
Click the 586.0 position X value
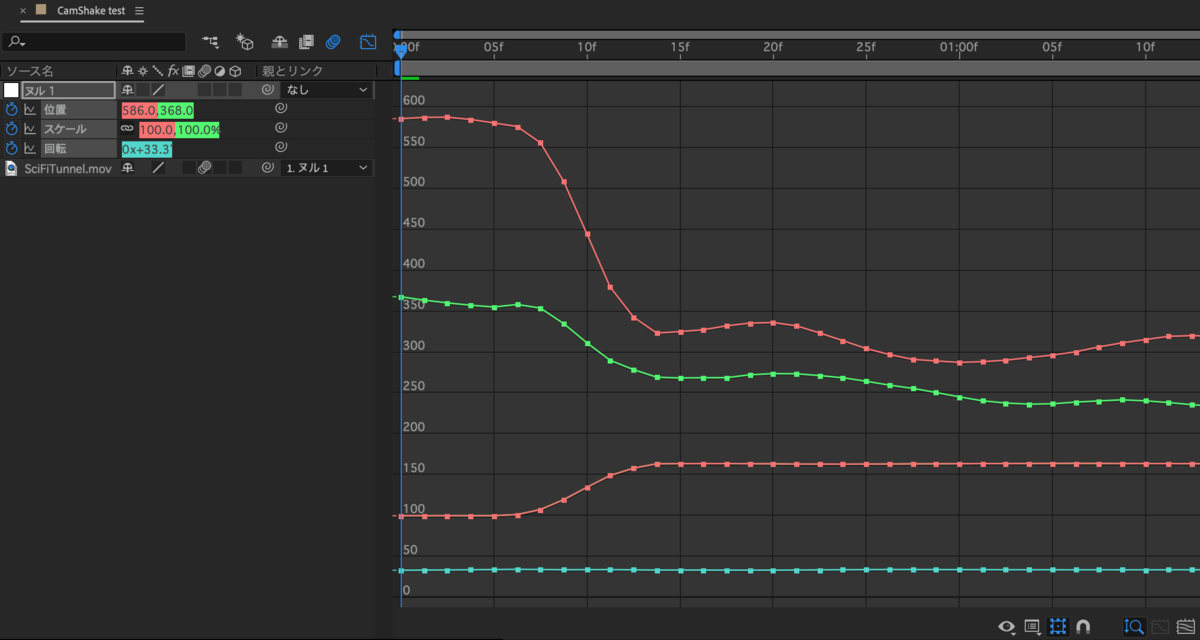tap(138, 110)
